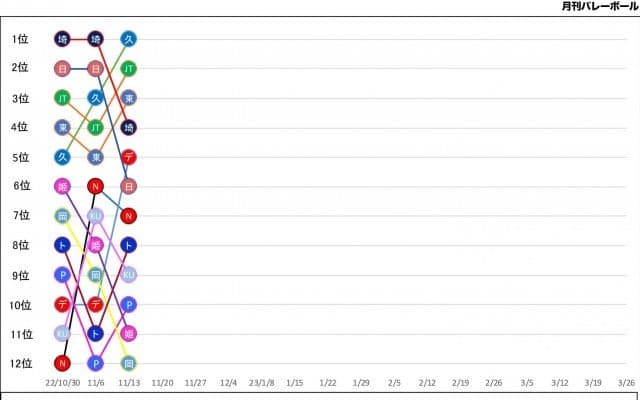
Task: Click the green JT marker at 3位 on 22/10/30
Action: (62, 98)
